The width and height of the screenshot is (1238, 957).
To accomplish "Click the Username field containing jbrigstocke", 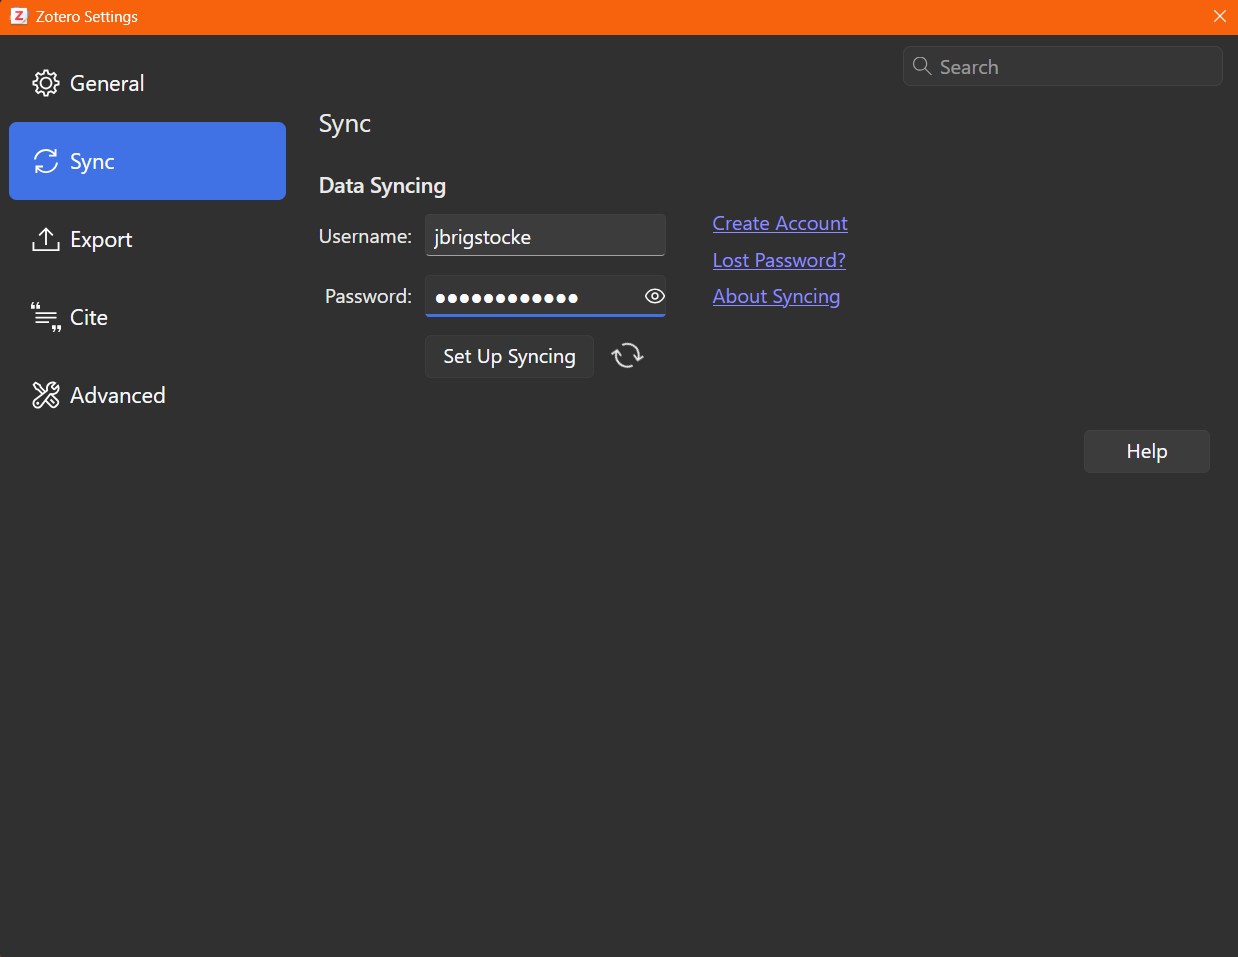I will pos(545,235).
